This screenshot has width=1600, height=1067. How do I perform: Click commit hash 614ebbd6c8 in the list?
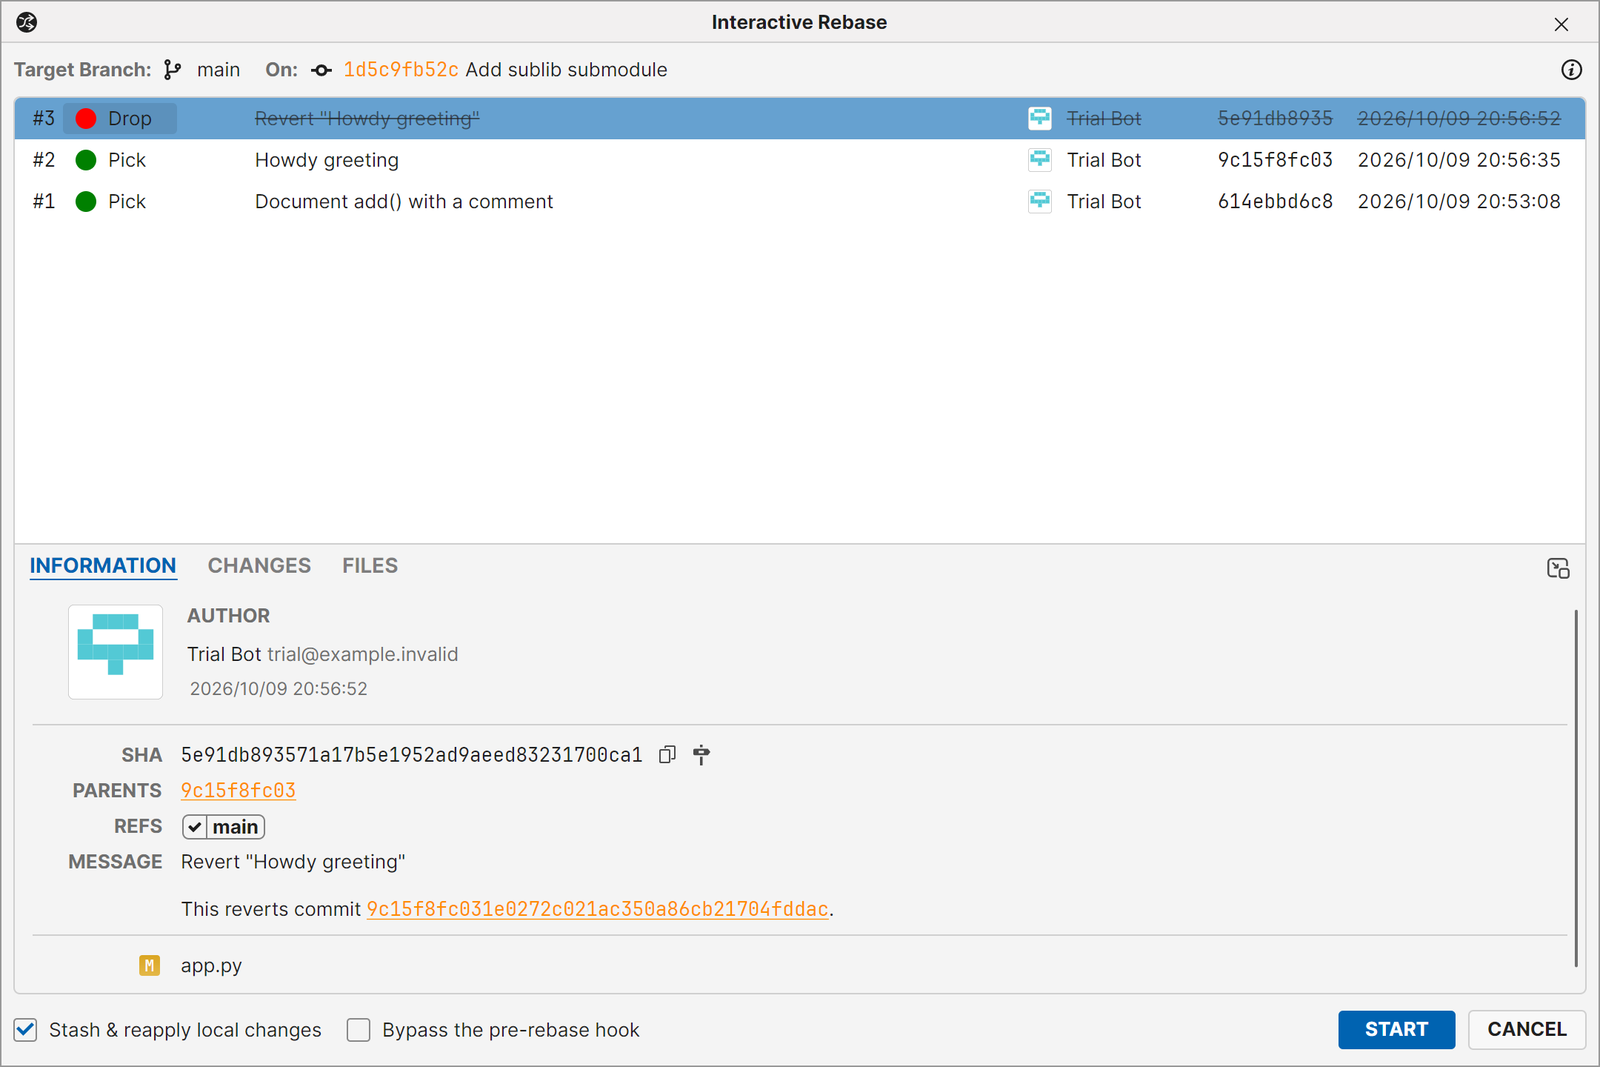(x=1275, y=202)
